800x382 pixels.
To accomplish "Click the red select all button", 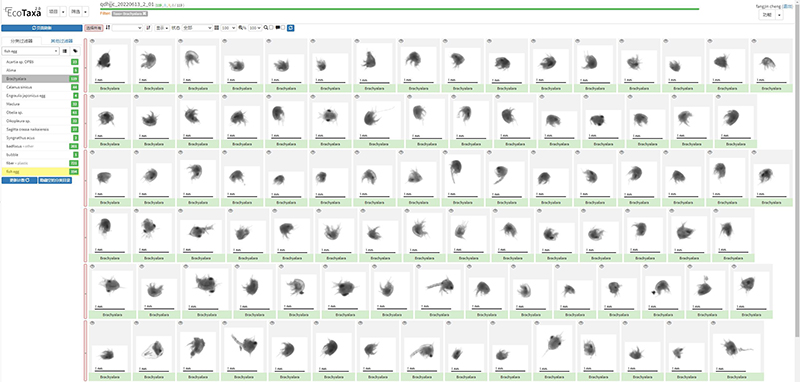I will (x=94, y=28).
